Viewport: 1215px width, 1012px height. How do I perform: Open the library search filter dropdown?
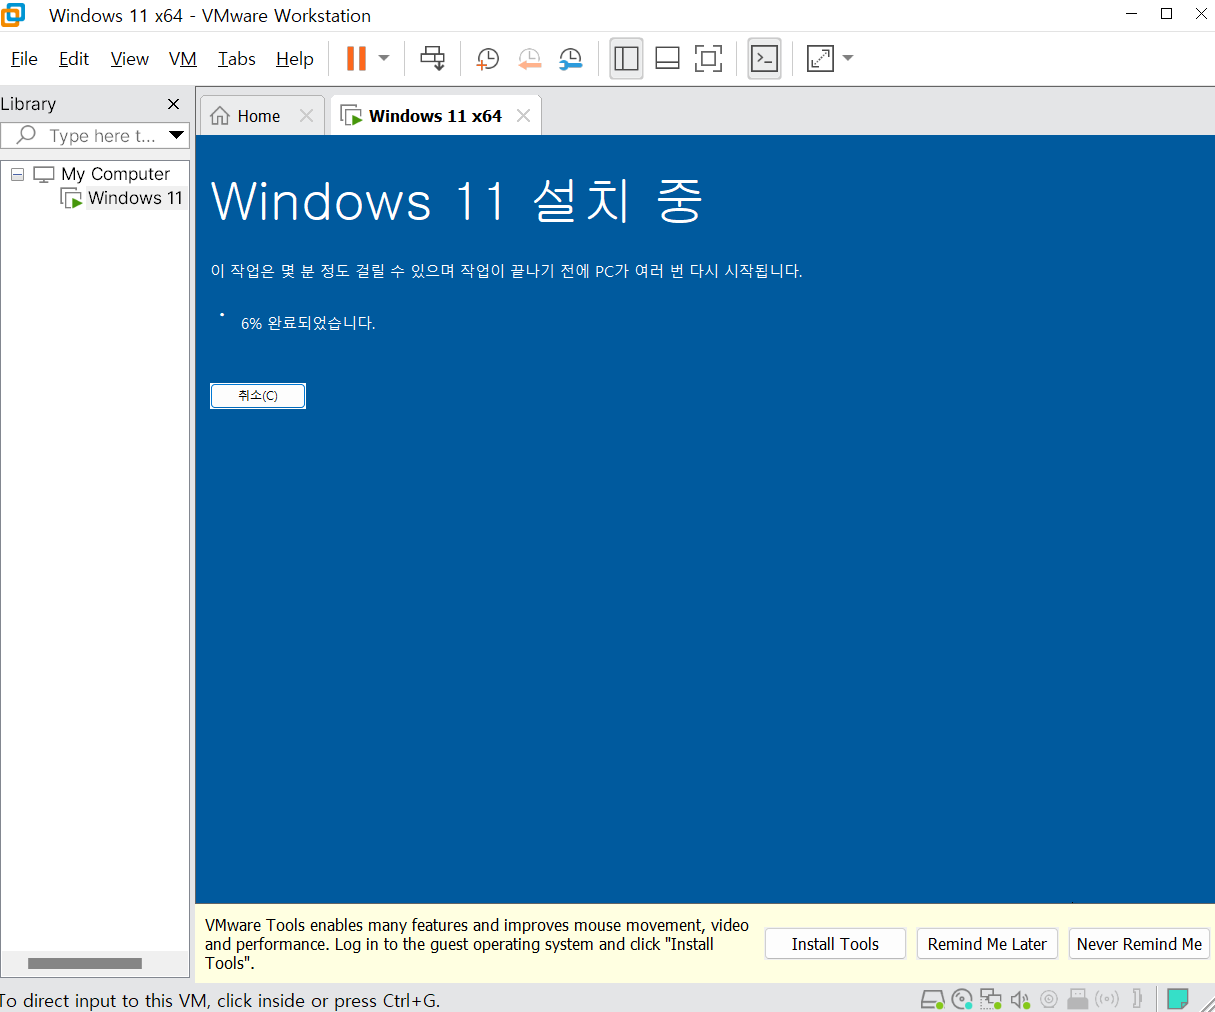(x=177, y=135)
